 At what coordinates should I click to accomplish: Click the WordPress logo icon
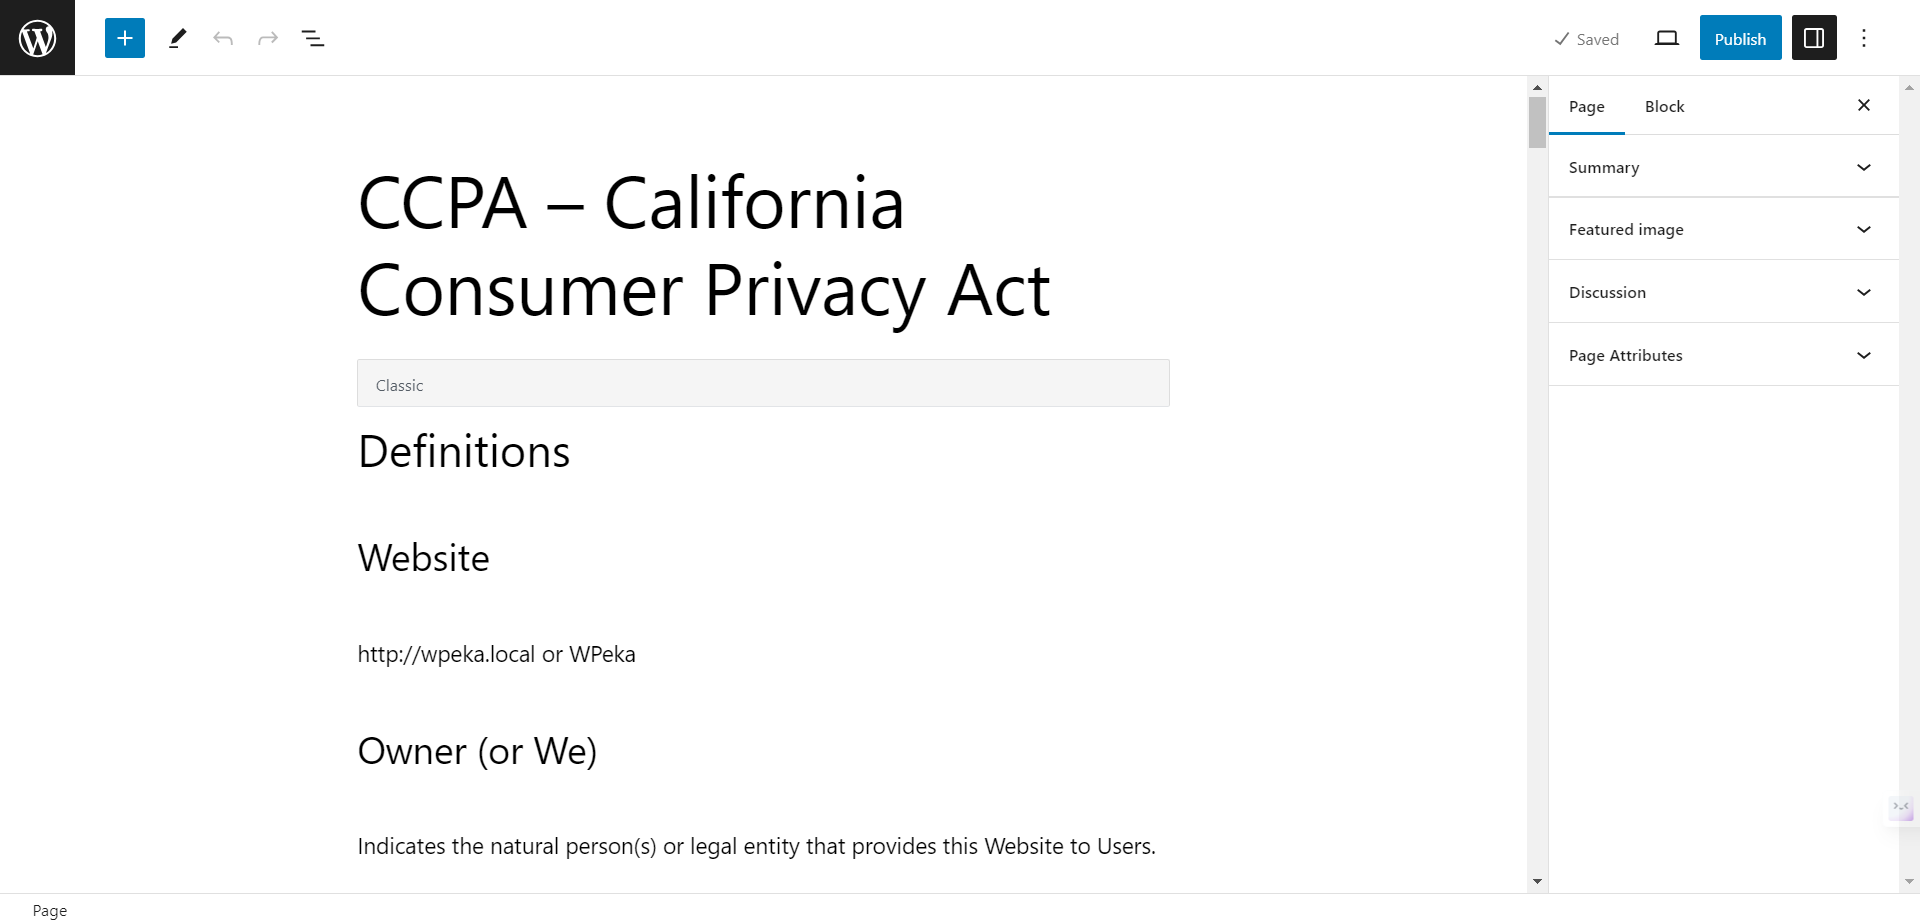click(x=37, y=38)
